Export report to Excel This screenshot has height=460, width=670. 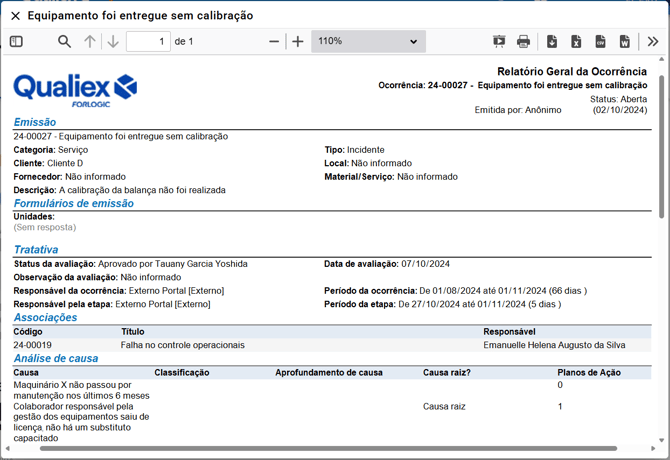tap(576, 42)
